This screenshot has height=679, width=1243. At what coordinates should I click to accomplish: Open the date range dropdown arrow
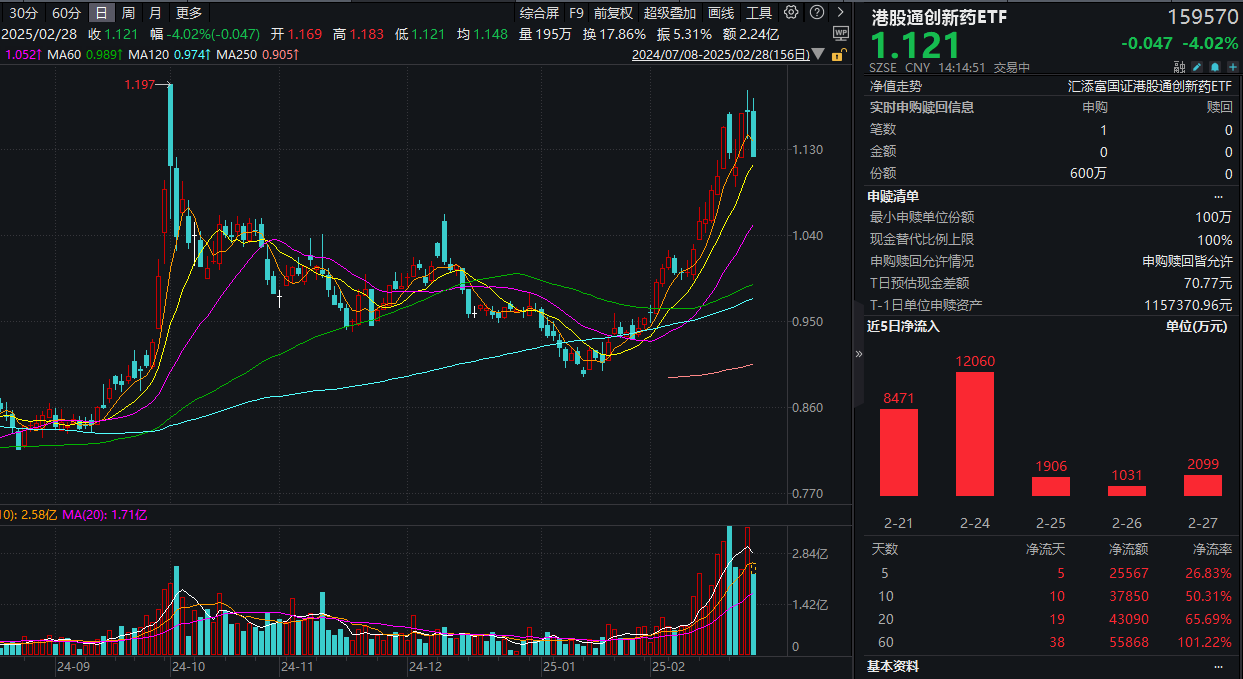pos(818,54)
